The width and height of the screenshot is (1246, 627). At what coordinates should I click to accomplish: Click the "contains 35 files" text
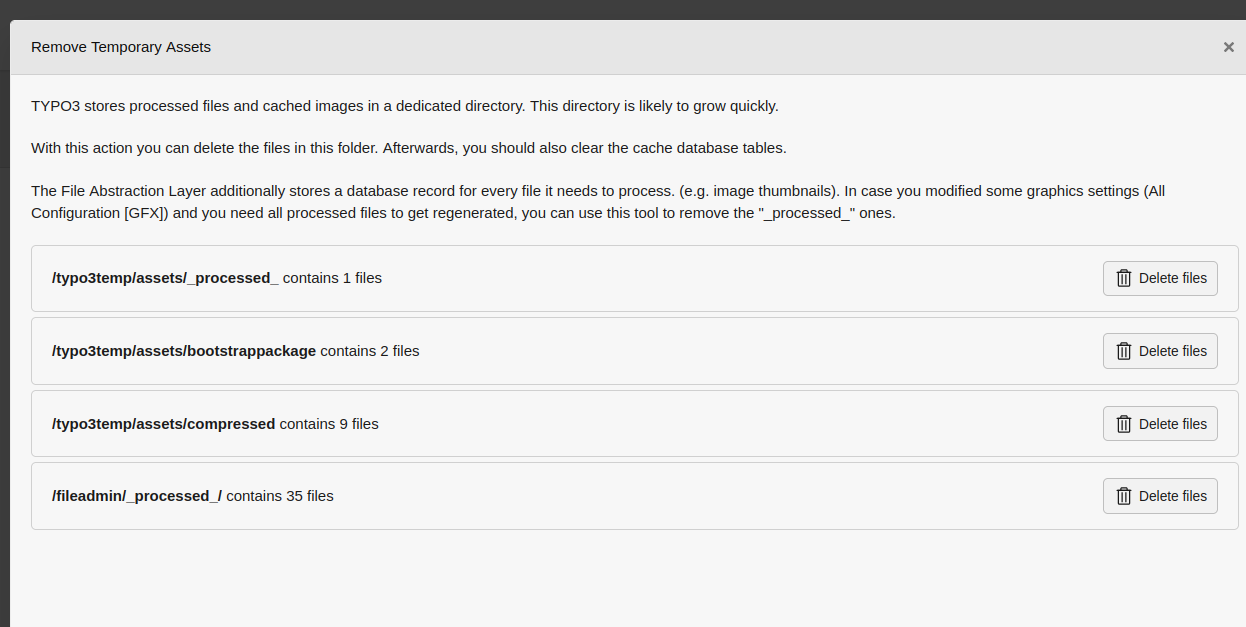coord(280,496)
